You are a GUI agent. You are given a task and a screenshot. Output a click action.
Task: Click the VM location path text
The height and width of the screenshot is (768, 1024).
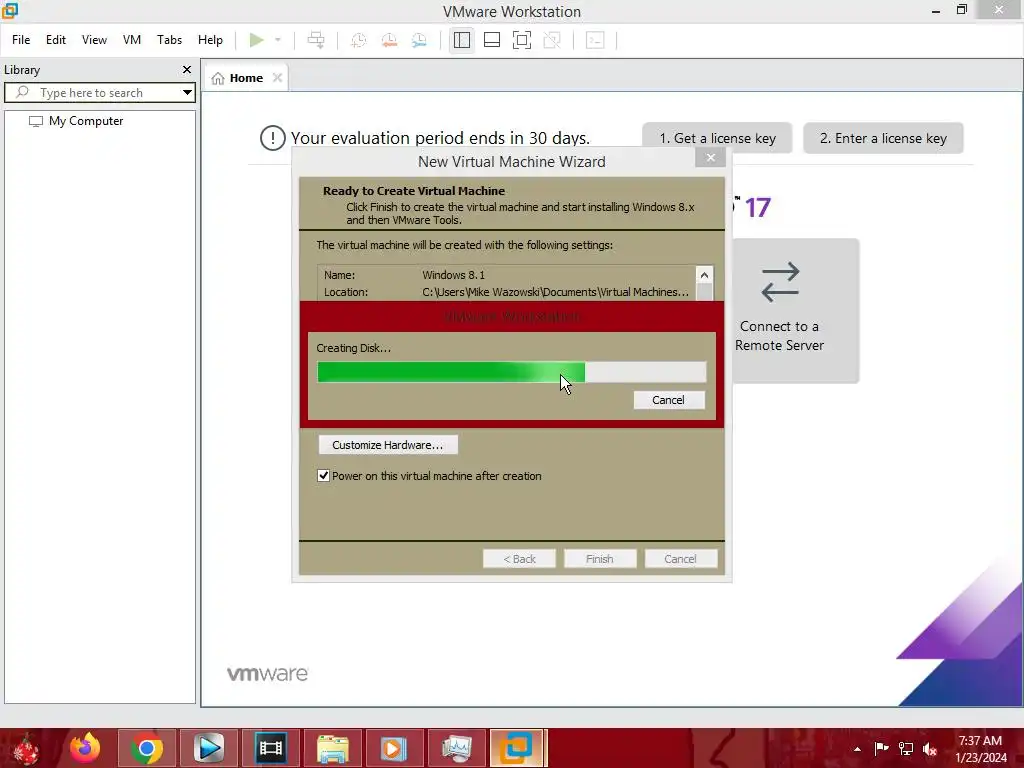coord(555,292)
